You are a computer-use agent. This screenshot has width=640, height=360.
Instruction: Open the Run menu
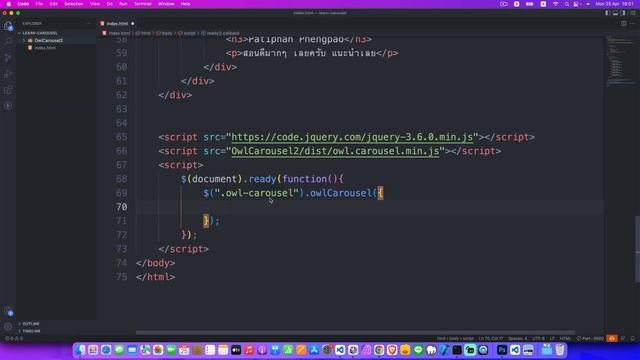[123, 4]
